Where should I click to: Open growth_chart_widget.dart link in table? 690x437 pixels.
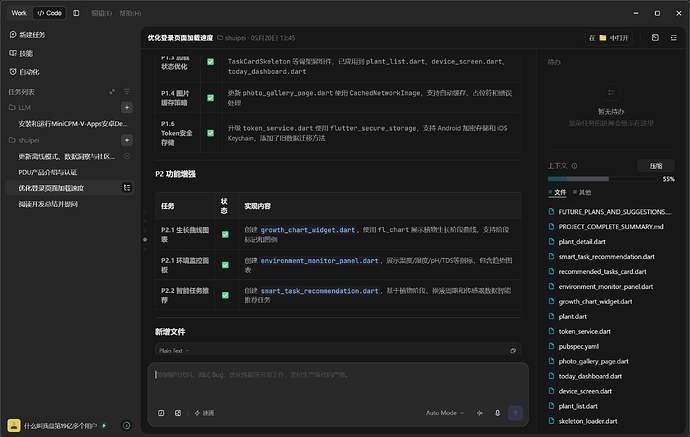[x=308, y=230]
